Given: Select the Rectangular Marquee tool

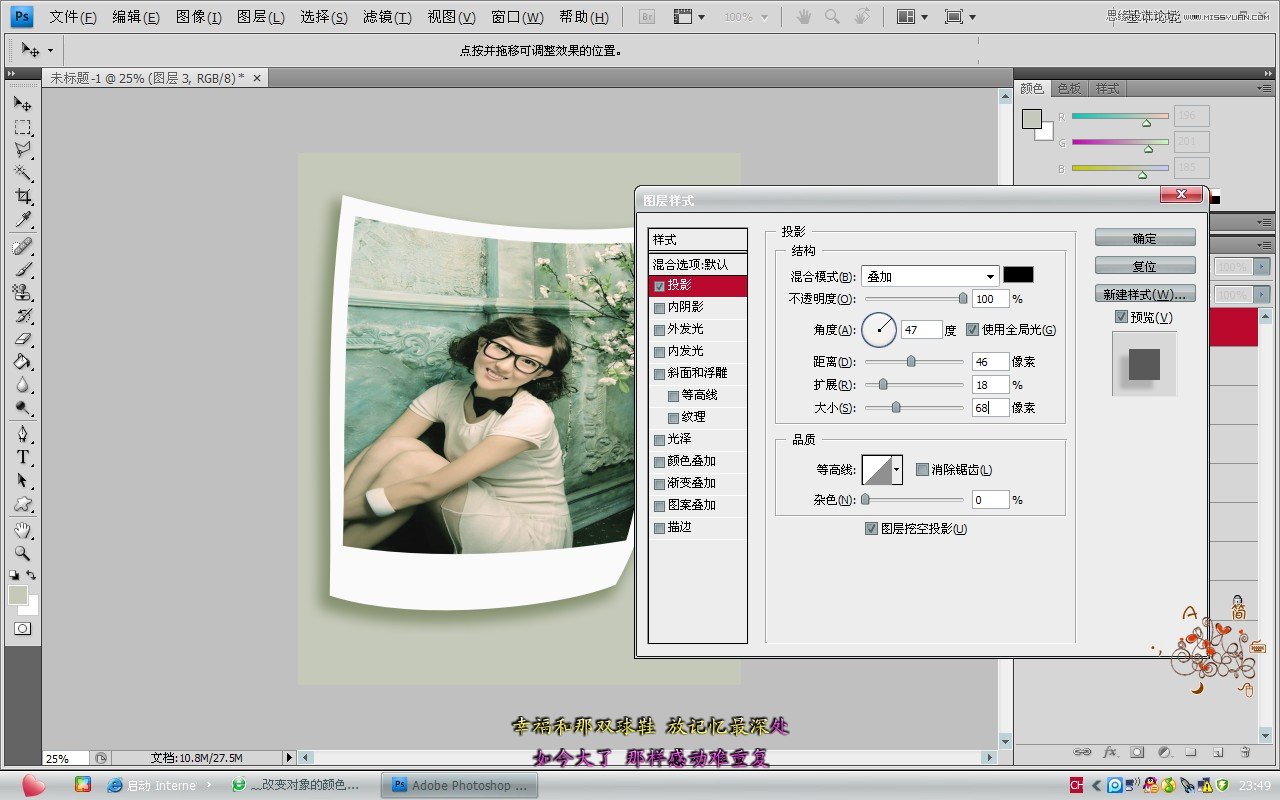Looking at the screenshot, I should 22,127.
